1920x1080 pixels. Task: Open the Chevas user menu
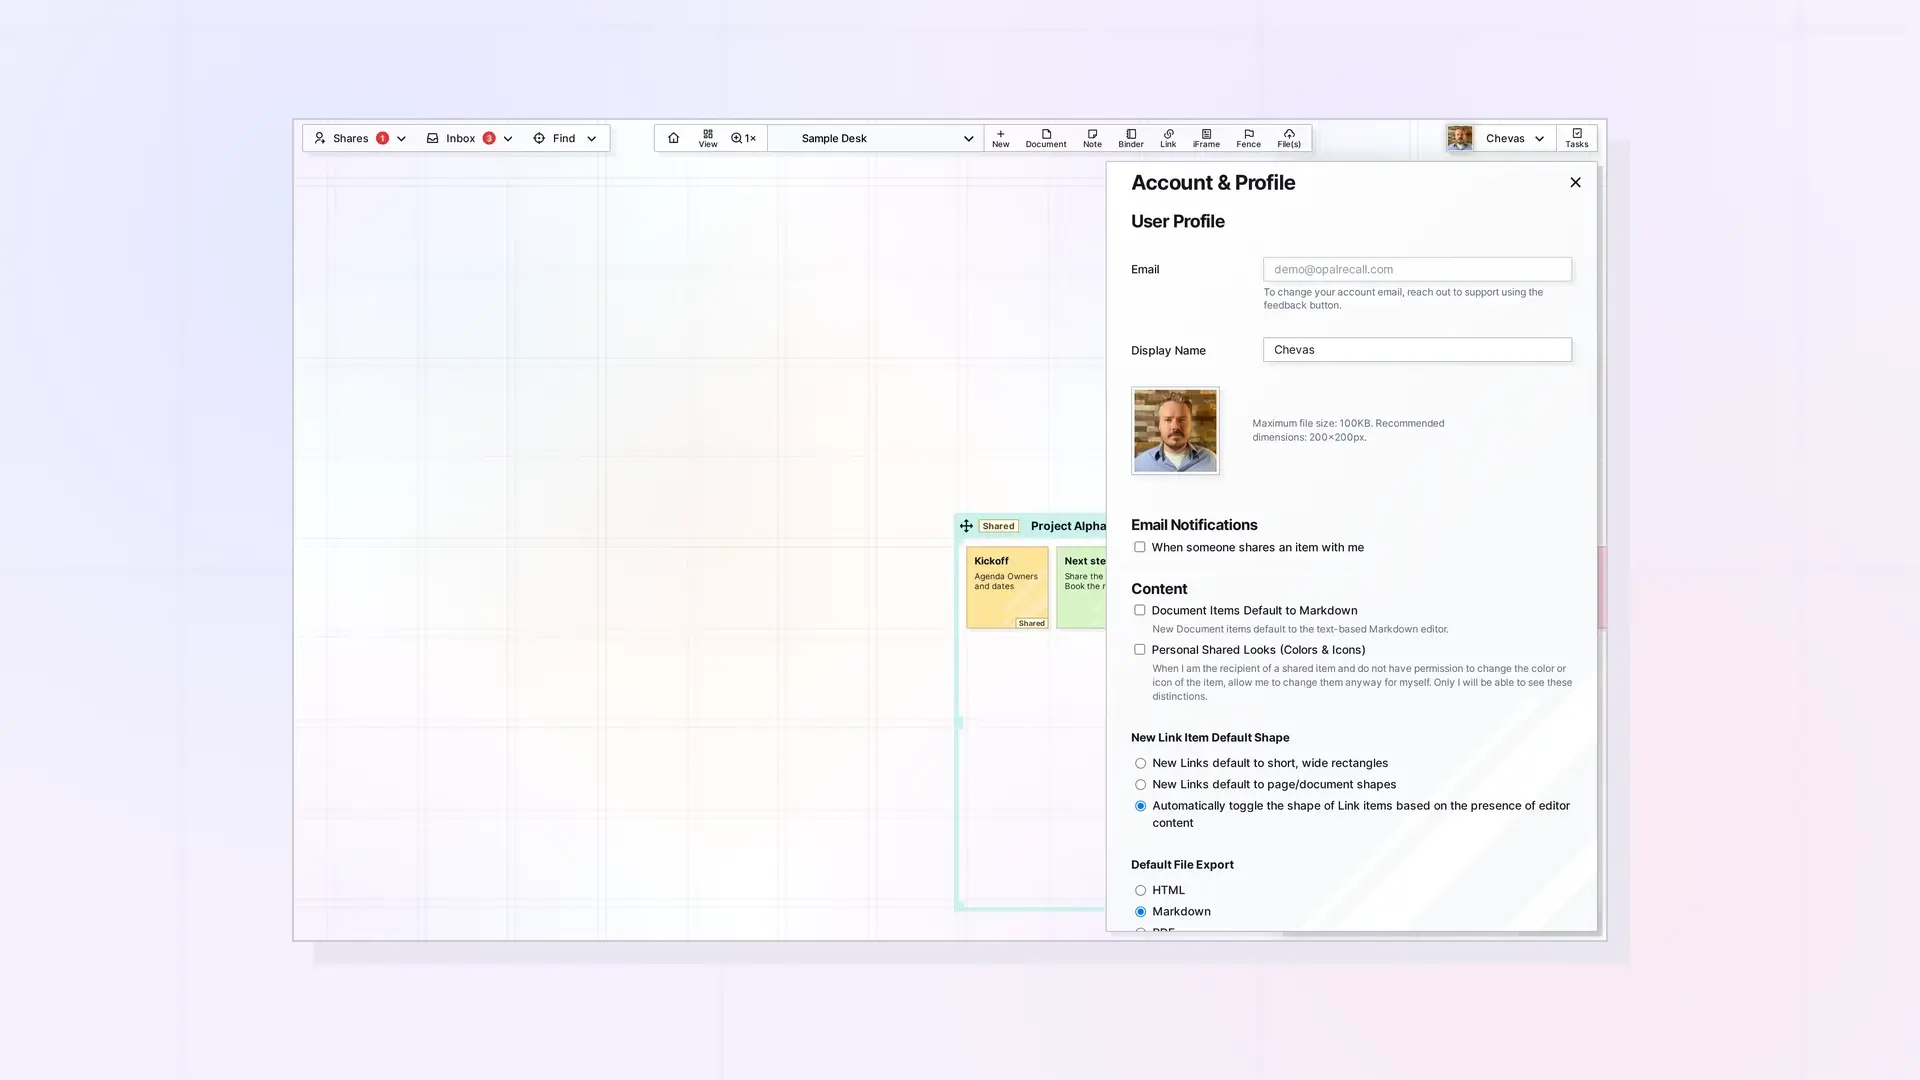point(1515,138)
